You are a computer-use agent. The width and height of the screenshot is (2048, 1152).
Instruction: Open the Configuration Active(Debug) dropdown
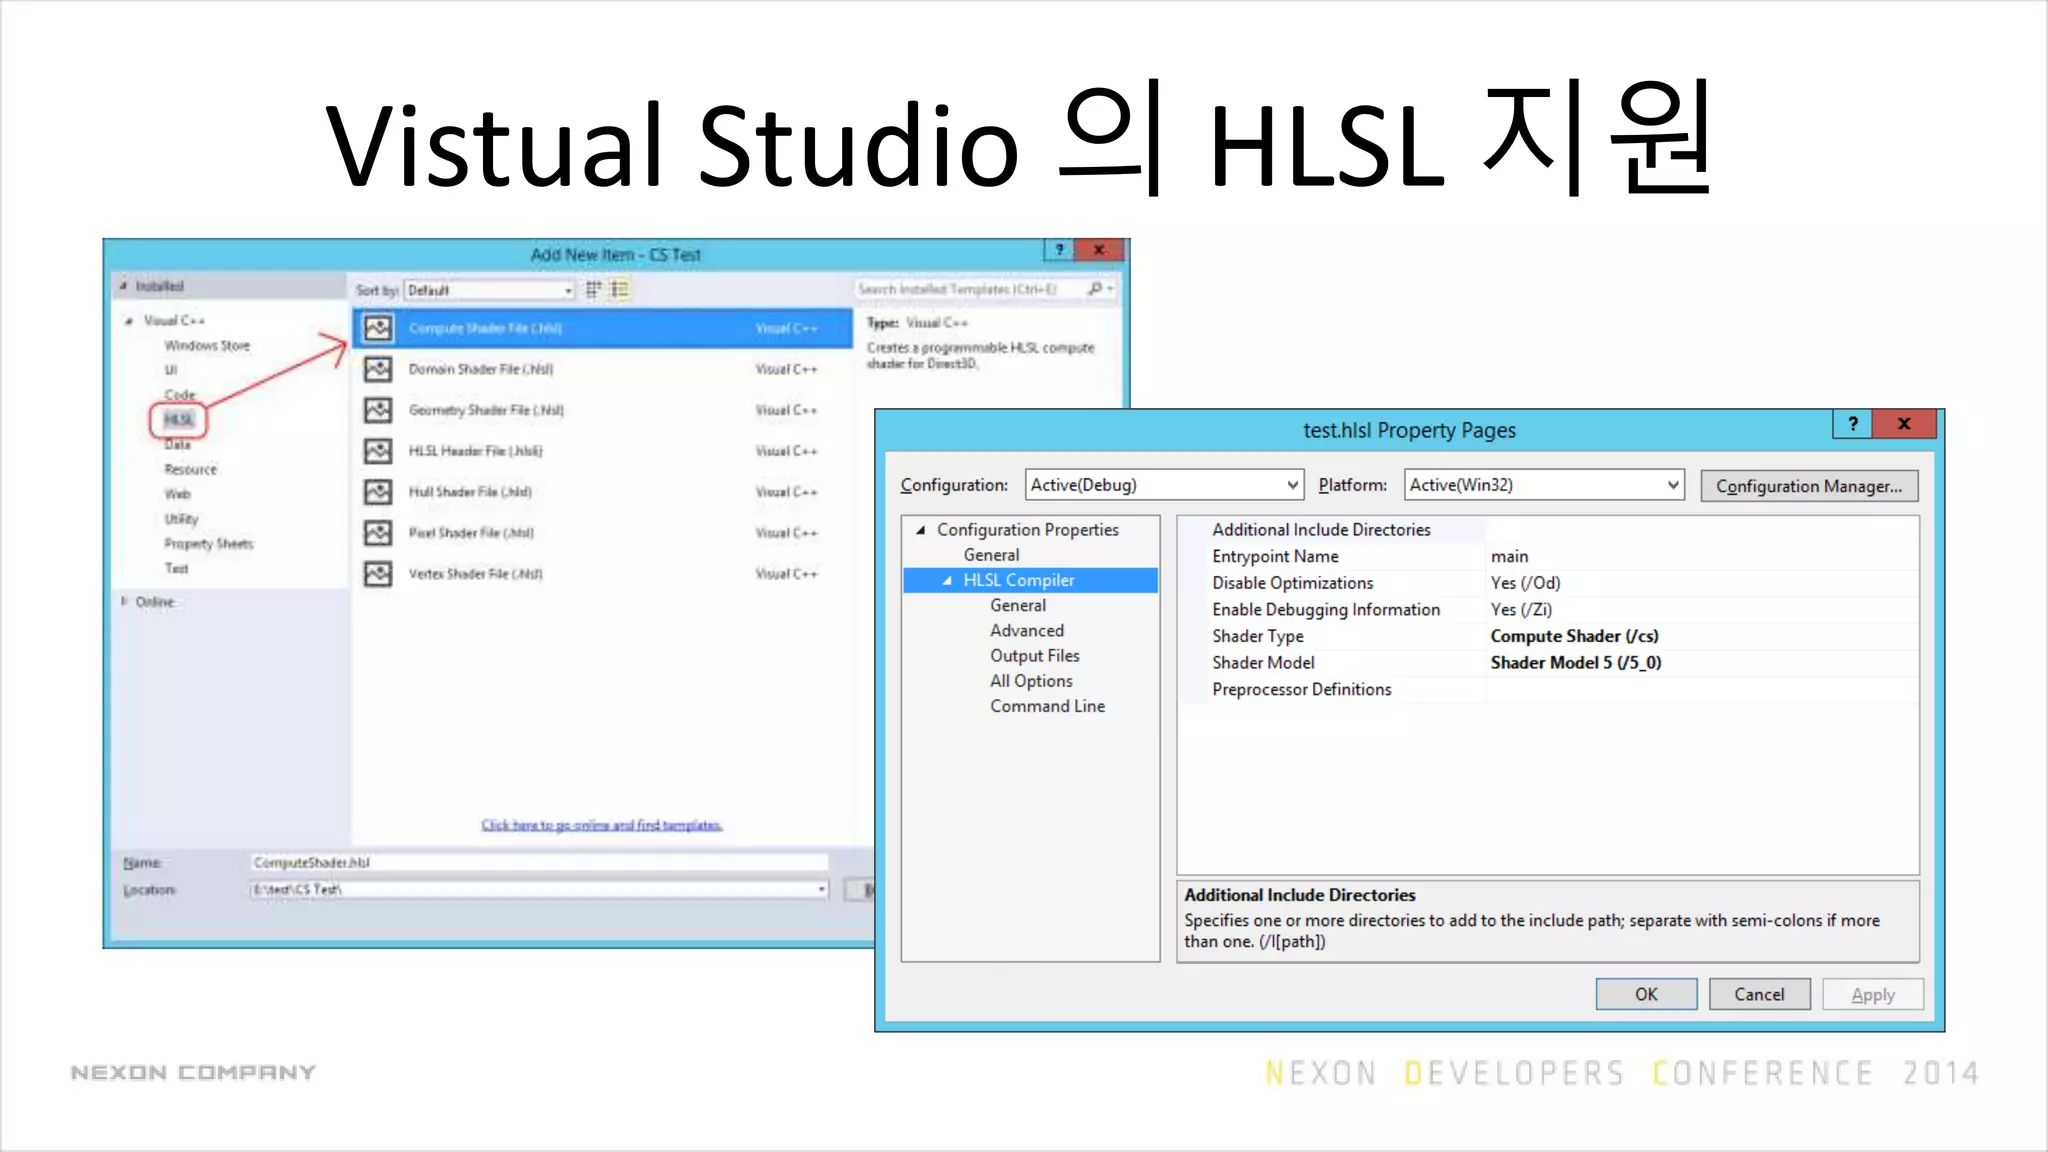[1165, 485]
